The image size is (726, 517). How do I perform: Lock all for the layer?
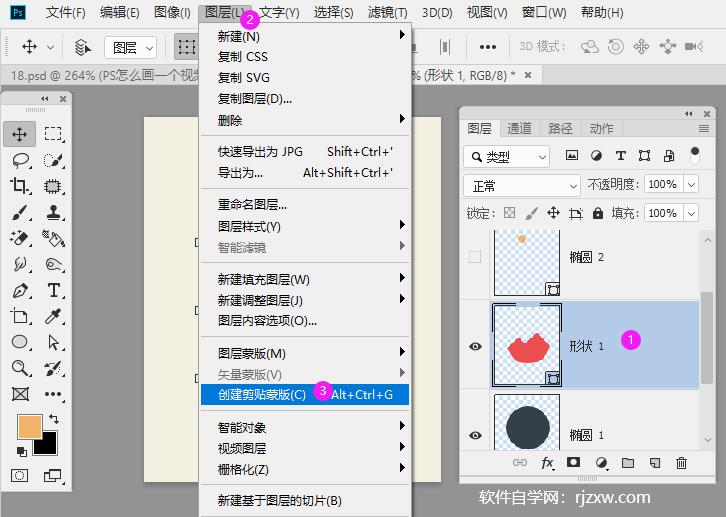click(x=598, y=213)
